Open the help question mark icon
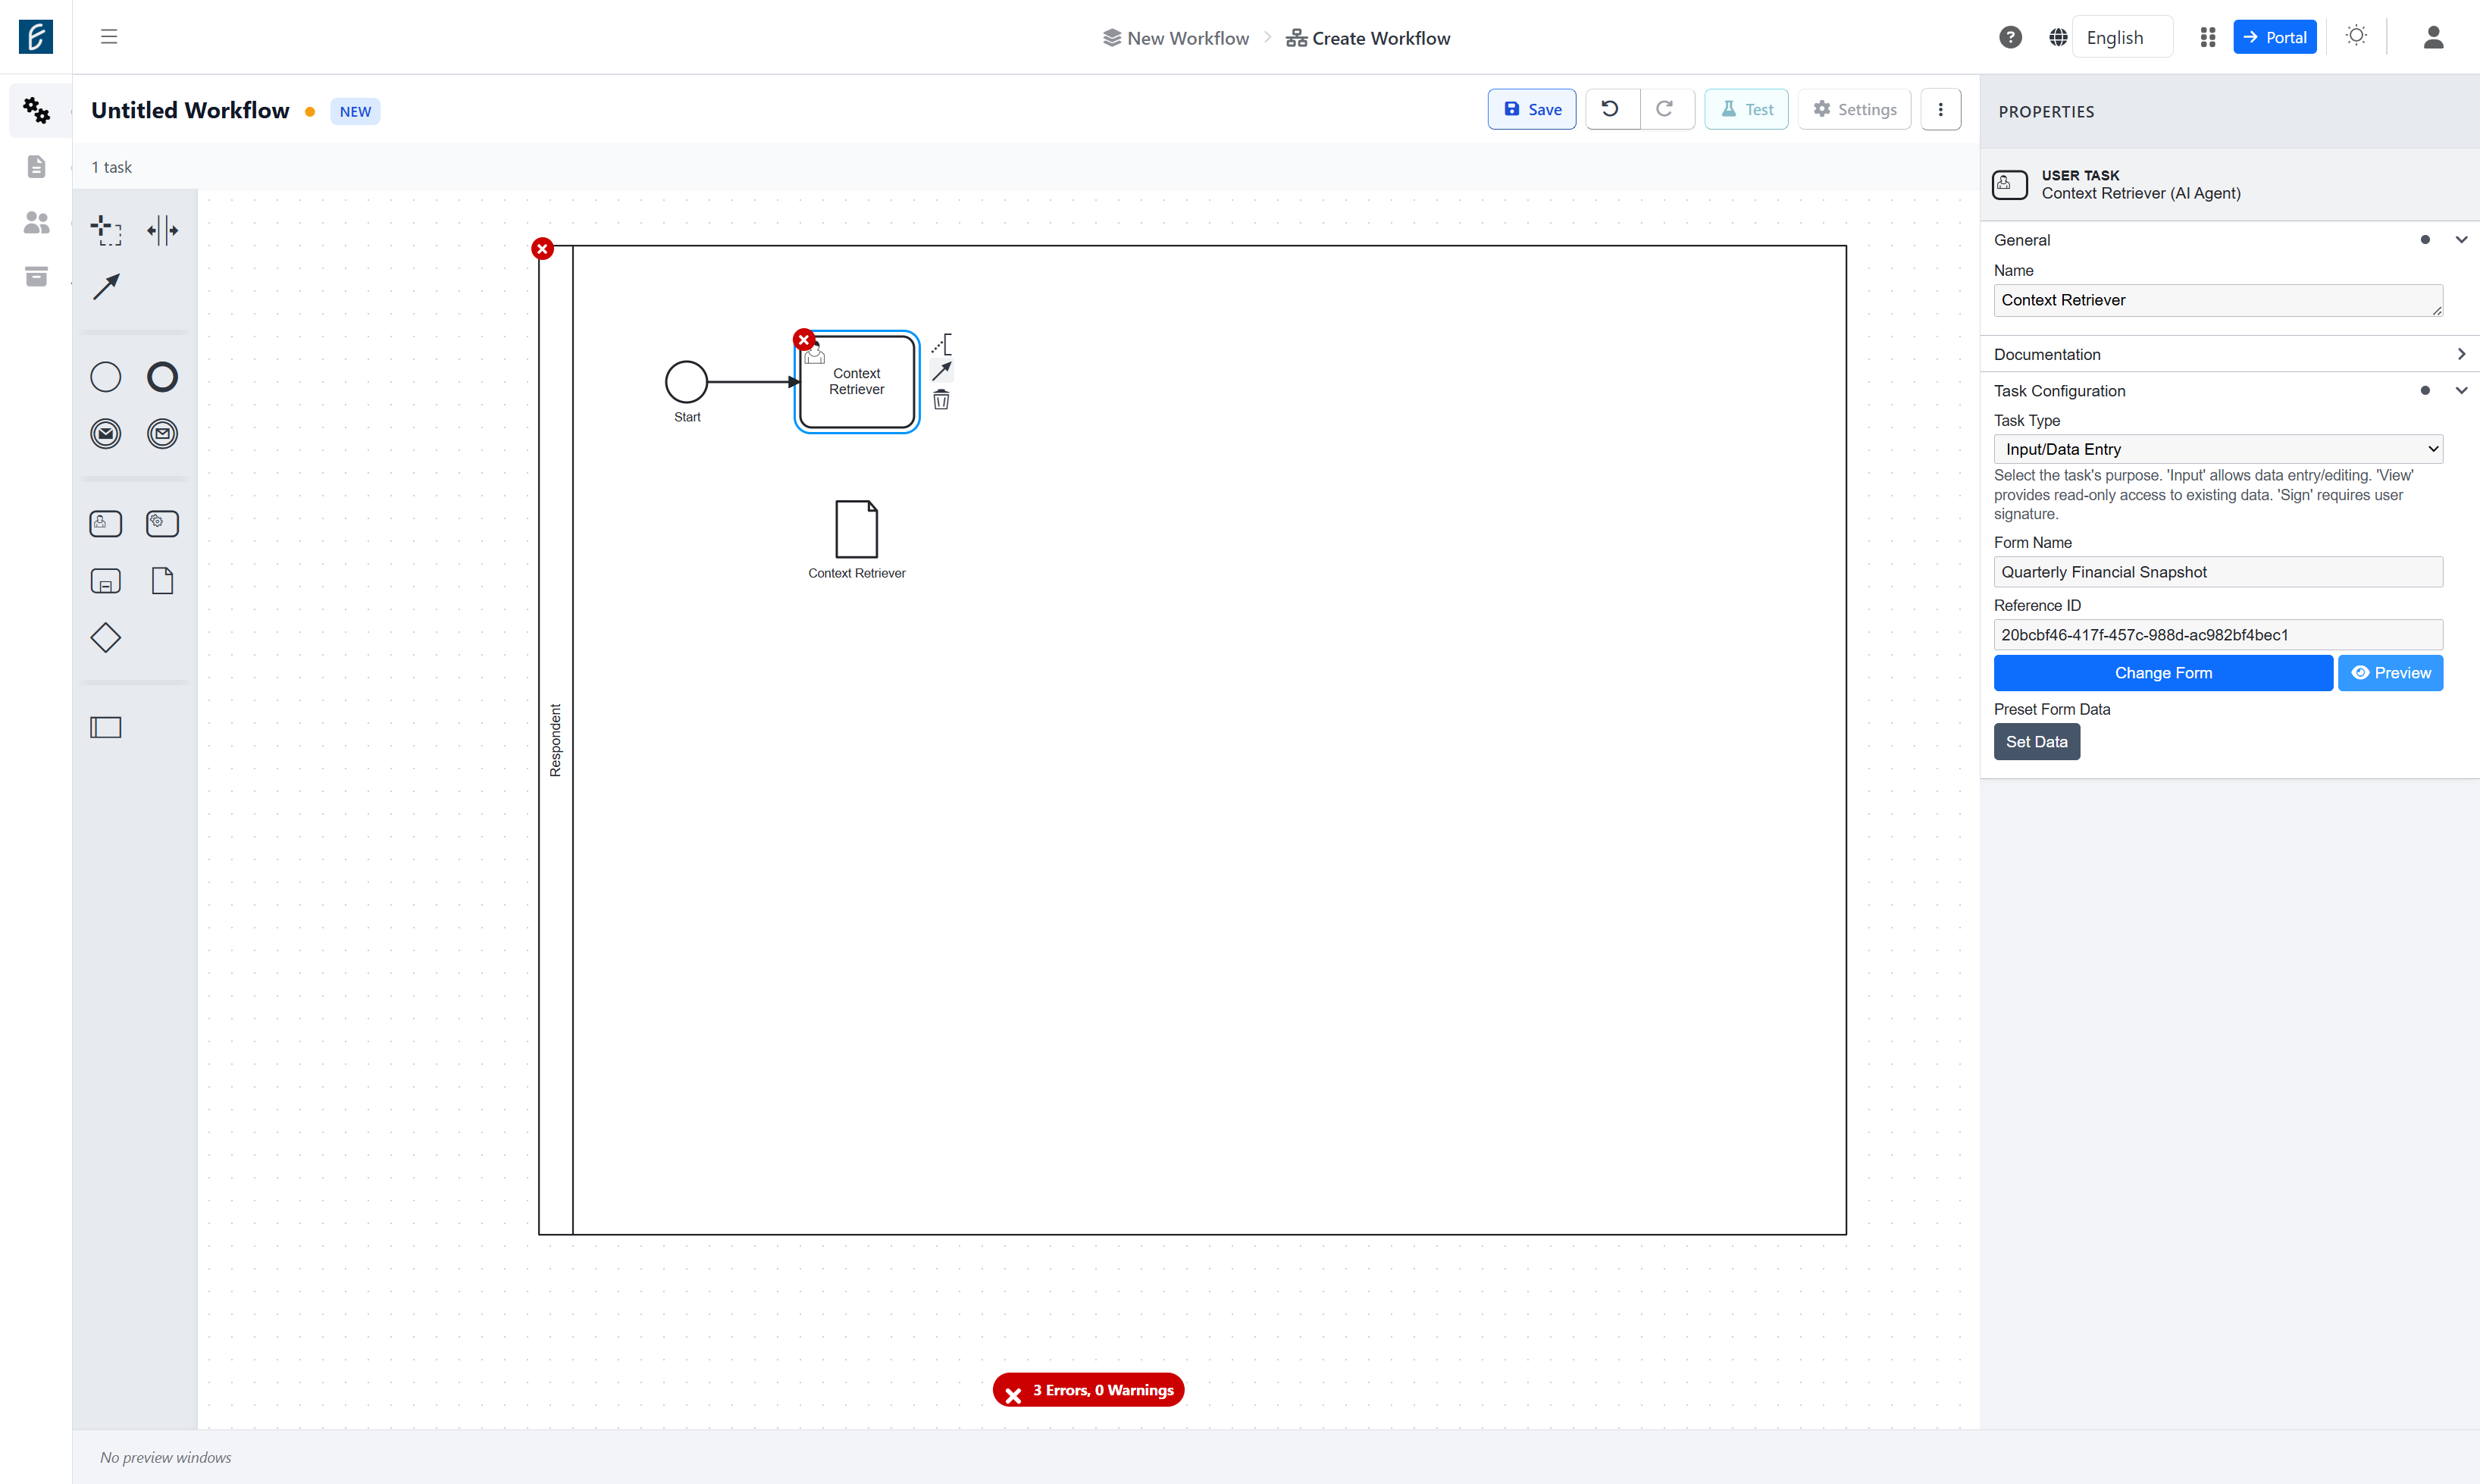This screenshot has width=2480, height=1484. click(2010, 37)
